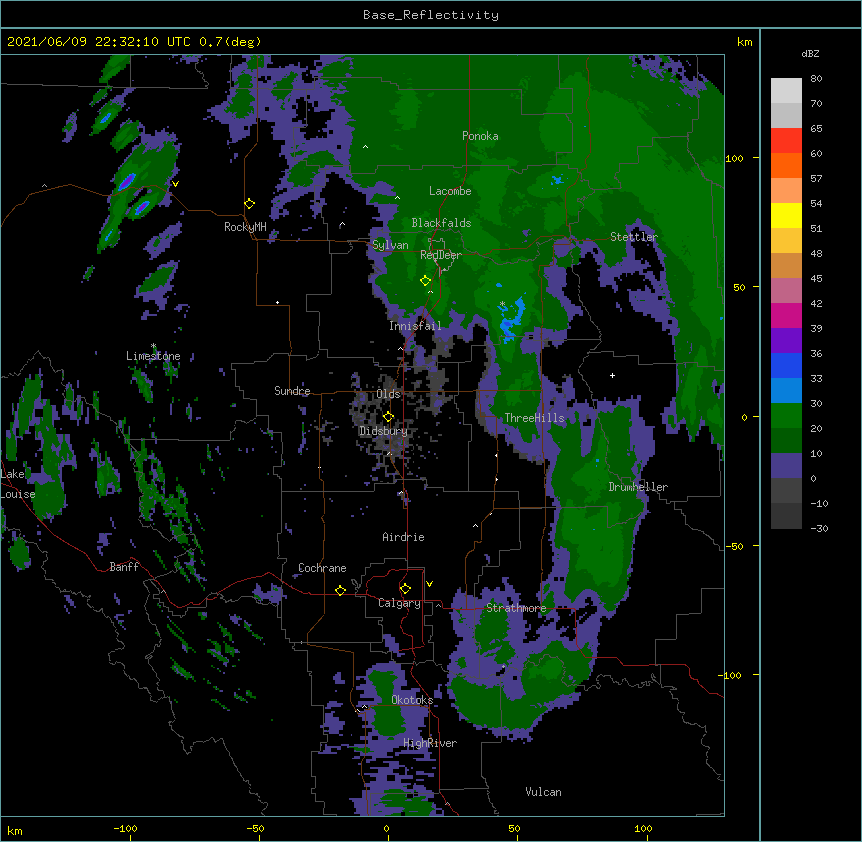Click the yellow diamond marker above Calgary label

(x=405, y=589)
